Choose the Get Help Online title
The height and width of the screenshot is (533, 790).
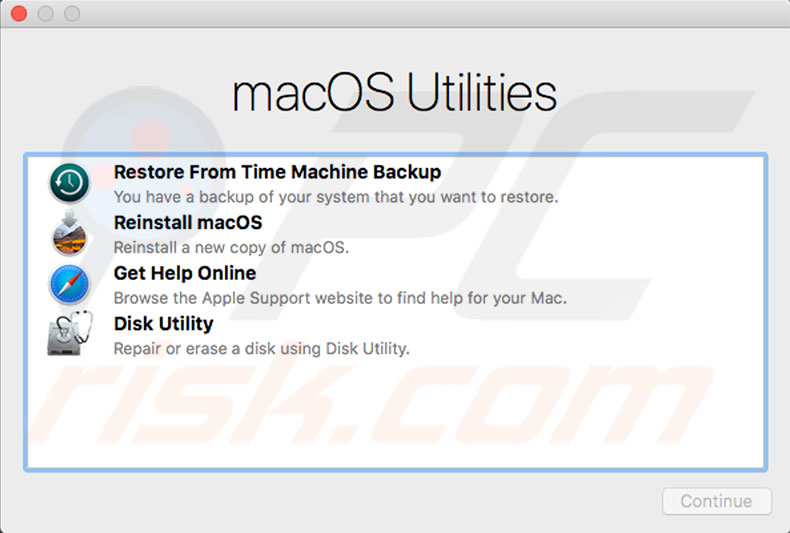[184, 273]
